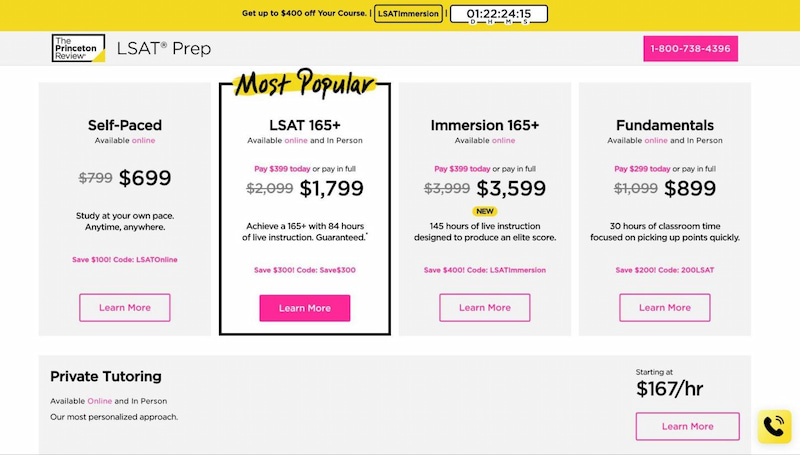Follow the online link under LSAT 165+

[x=296, y=140]
